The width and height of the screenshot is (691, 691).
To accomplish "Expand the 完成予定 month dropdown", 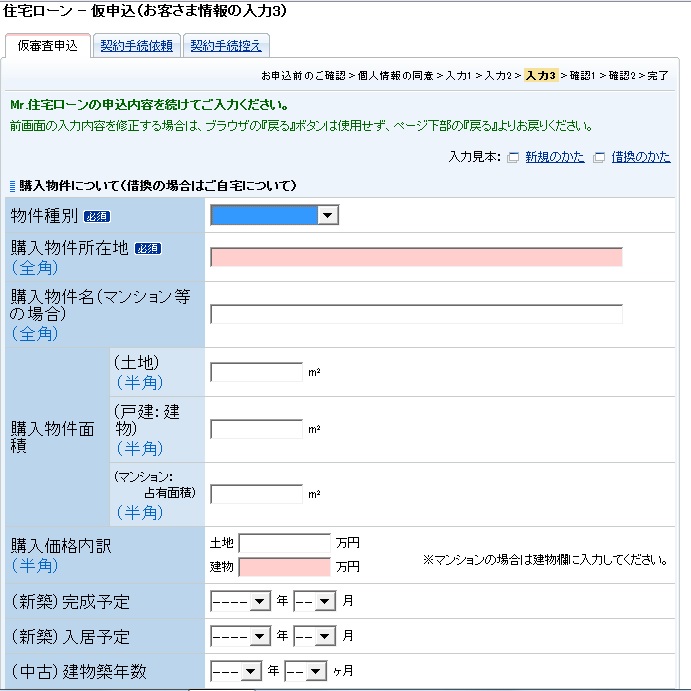I will tap(313, 603).
